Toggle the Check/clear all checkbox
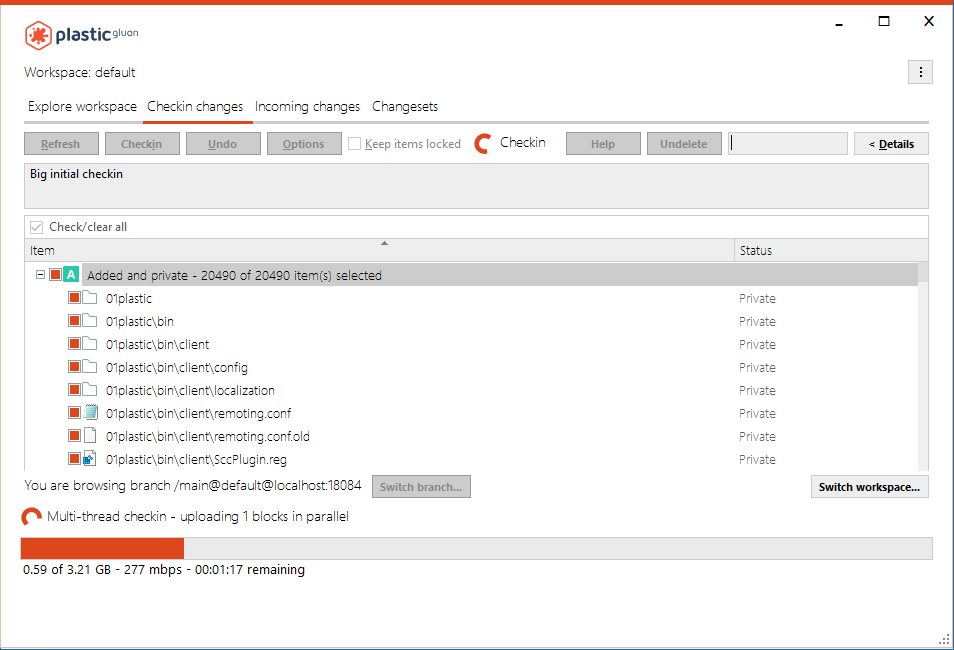 tap(36, 226)
